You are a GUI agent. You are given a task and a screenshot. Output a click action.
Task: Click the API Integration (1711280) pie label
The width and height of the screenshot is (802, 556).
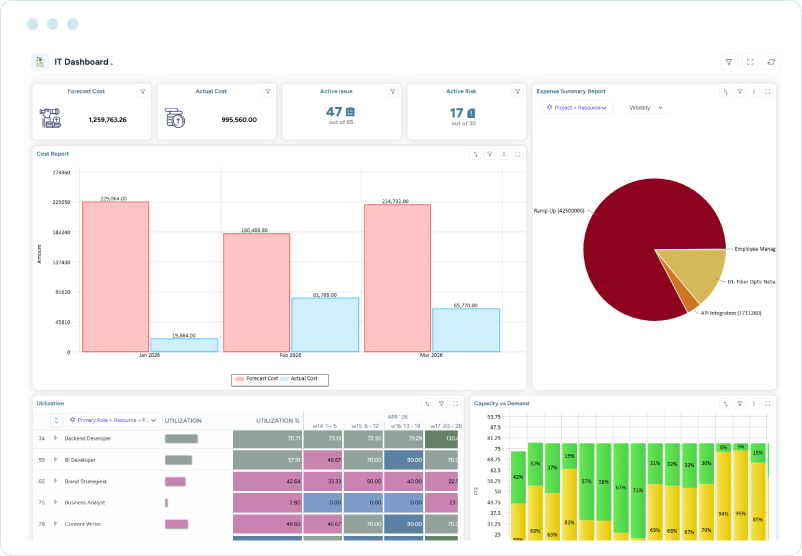pos(731,313)
